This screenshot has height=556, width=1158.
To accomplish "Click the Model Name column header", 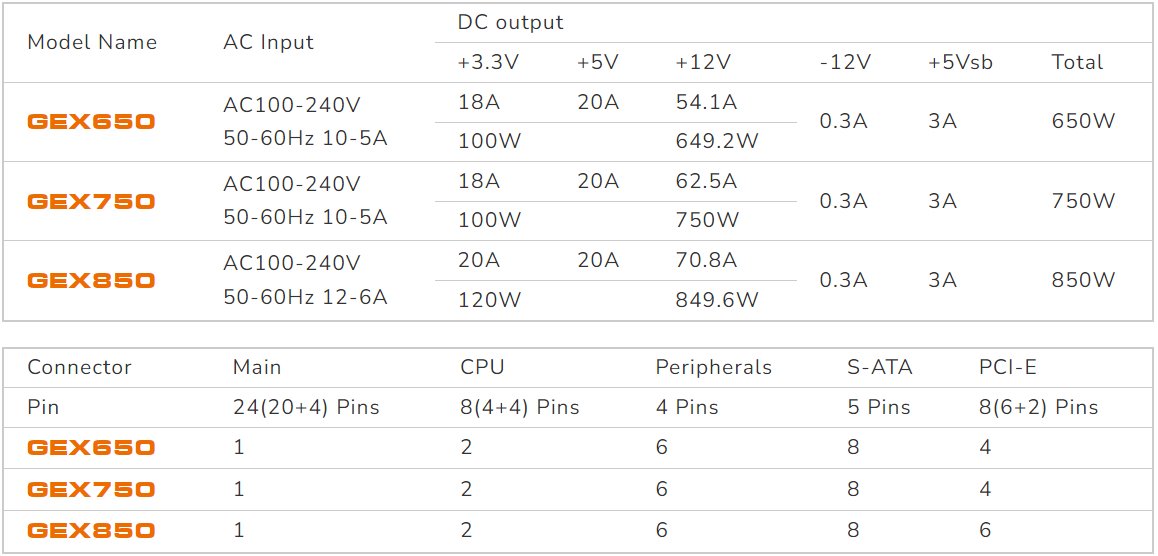I will [92, 42].
